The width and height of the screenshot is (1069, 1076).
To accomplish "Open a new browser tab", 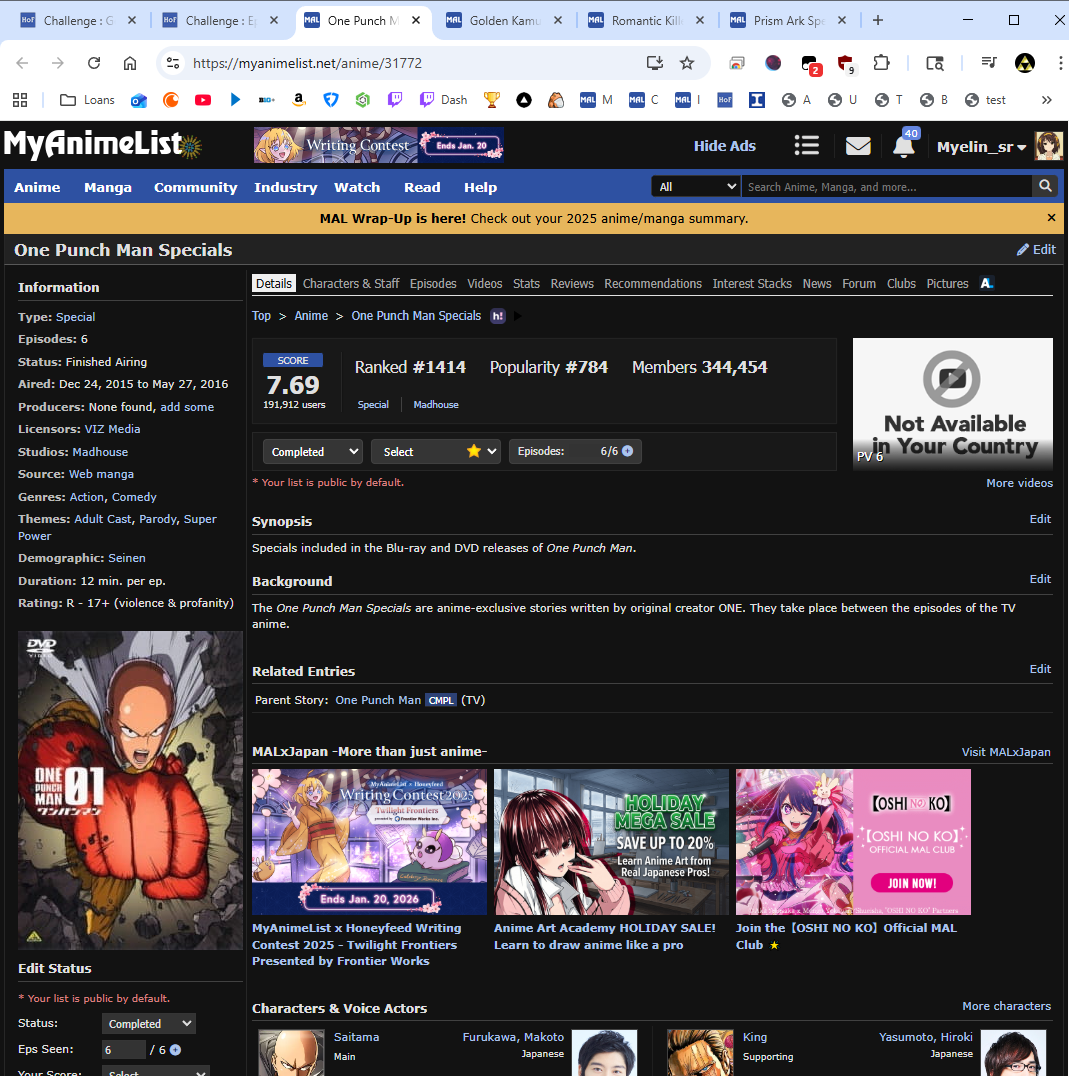I will pos(878,21).
